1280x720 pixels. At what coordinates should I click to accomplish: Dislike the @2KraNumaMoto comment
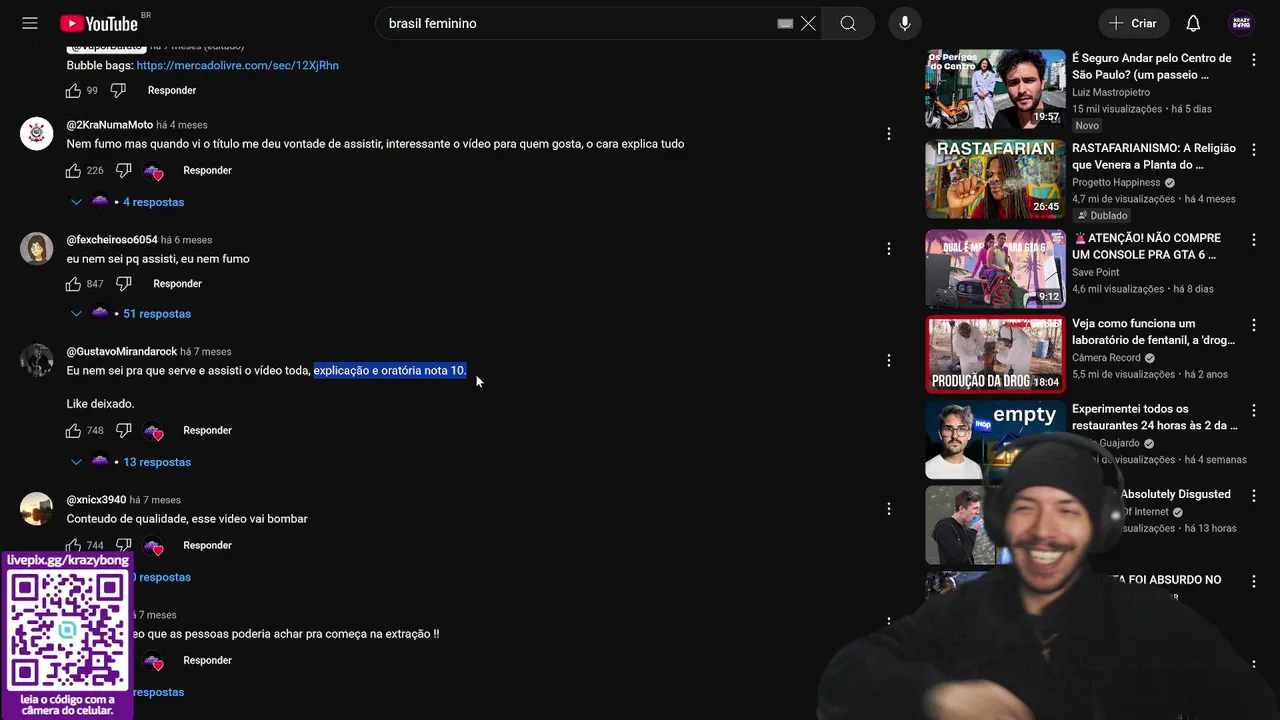(123, 171)
